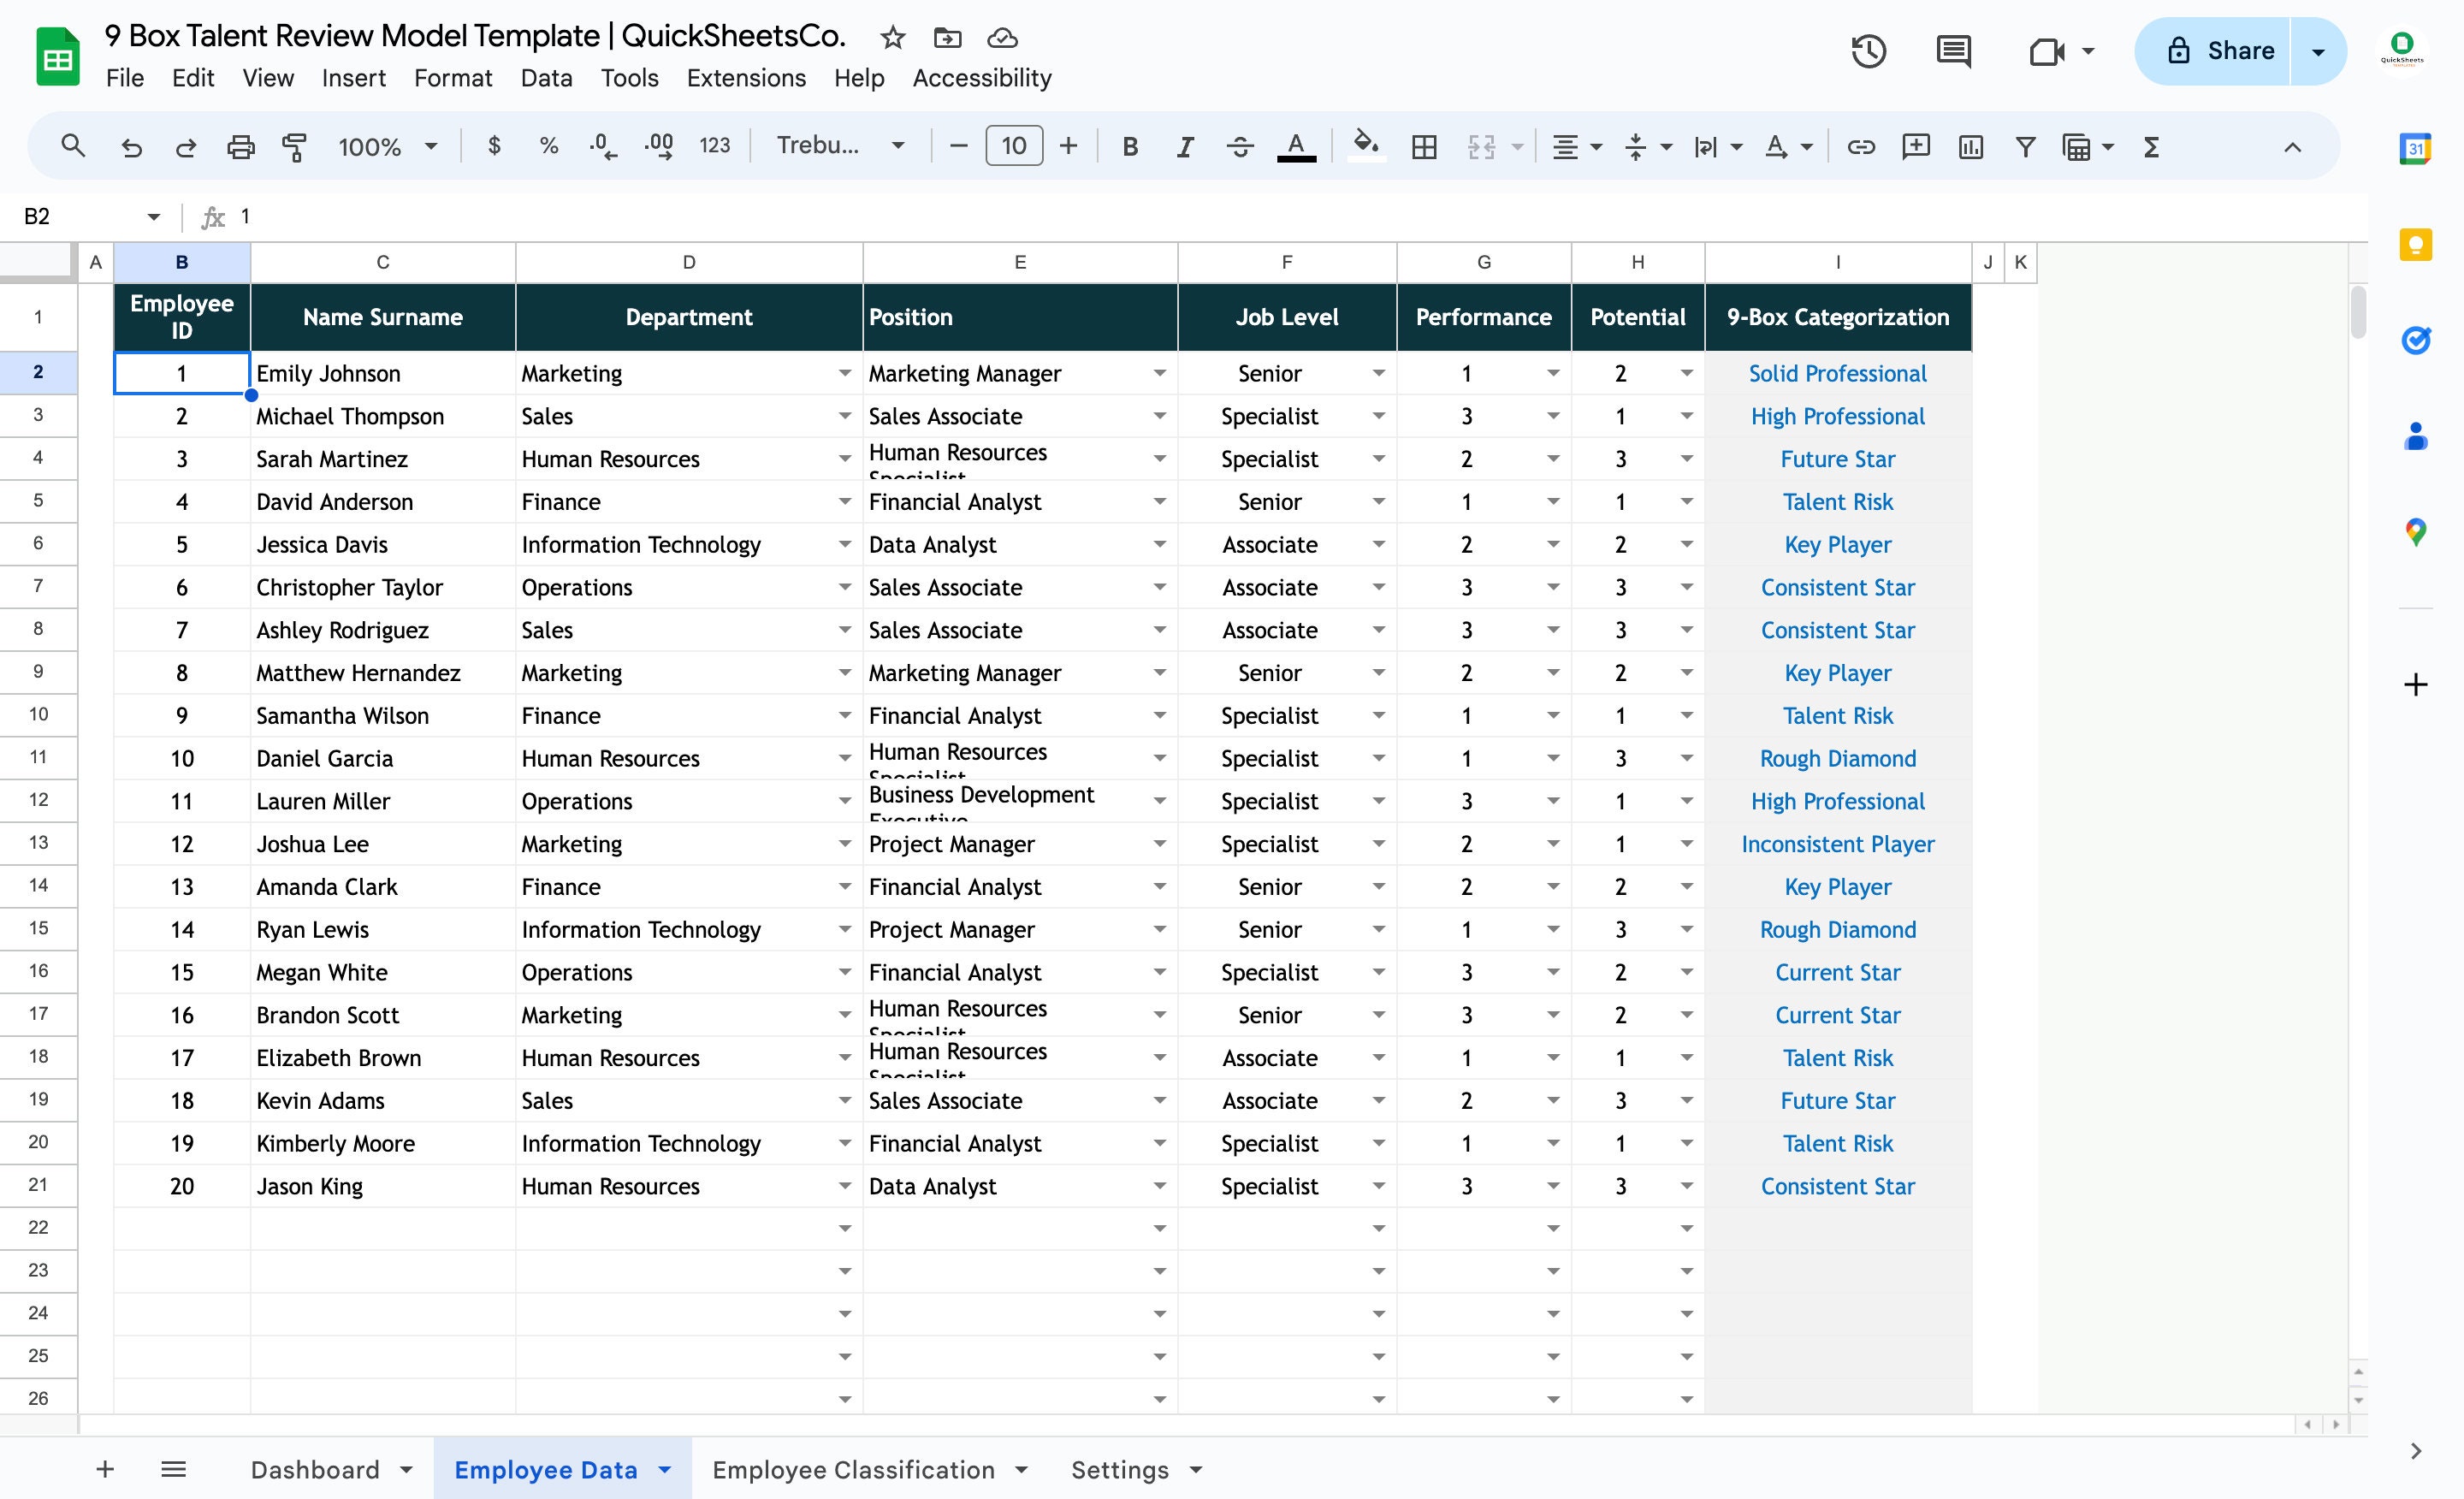This screenshot has height=1499, width=2464.
Task: Open Emily Johnson's Department dropdown
Action: click(x=844, y=373)
